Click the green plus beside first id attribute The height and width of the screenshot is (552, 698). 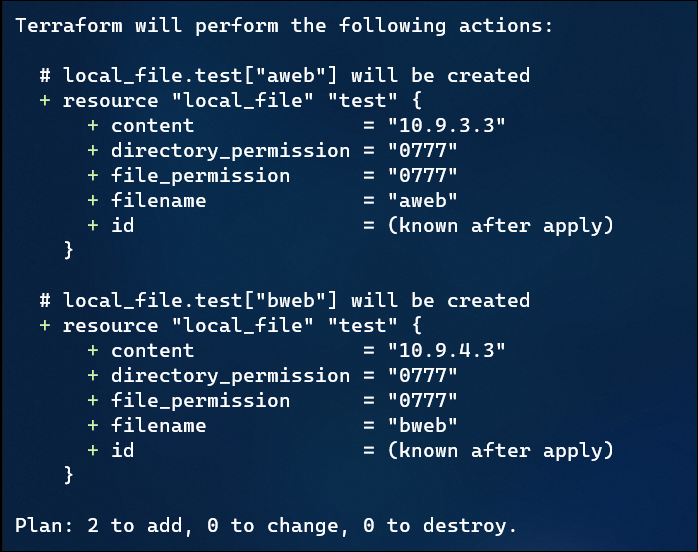tap(93, 225)
